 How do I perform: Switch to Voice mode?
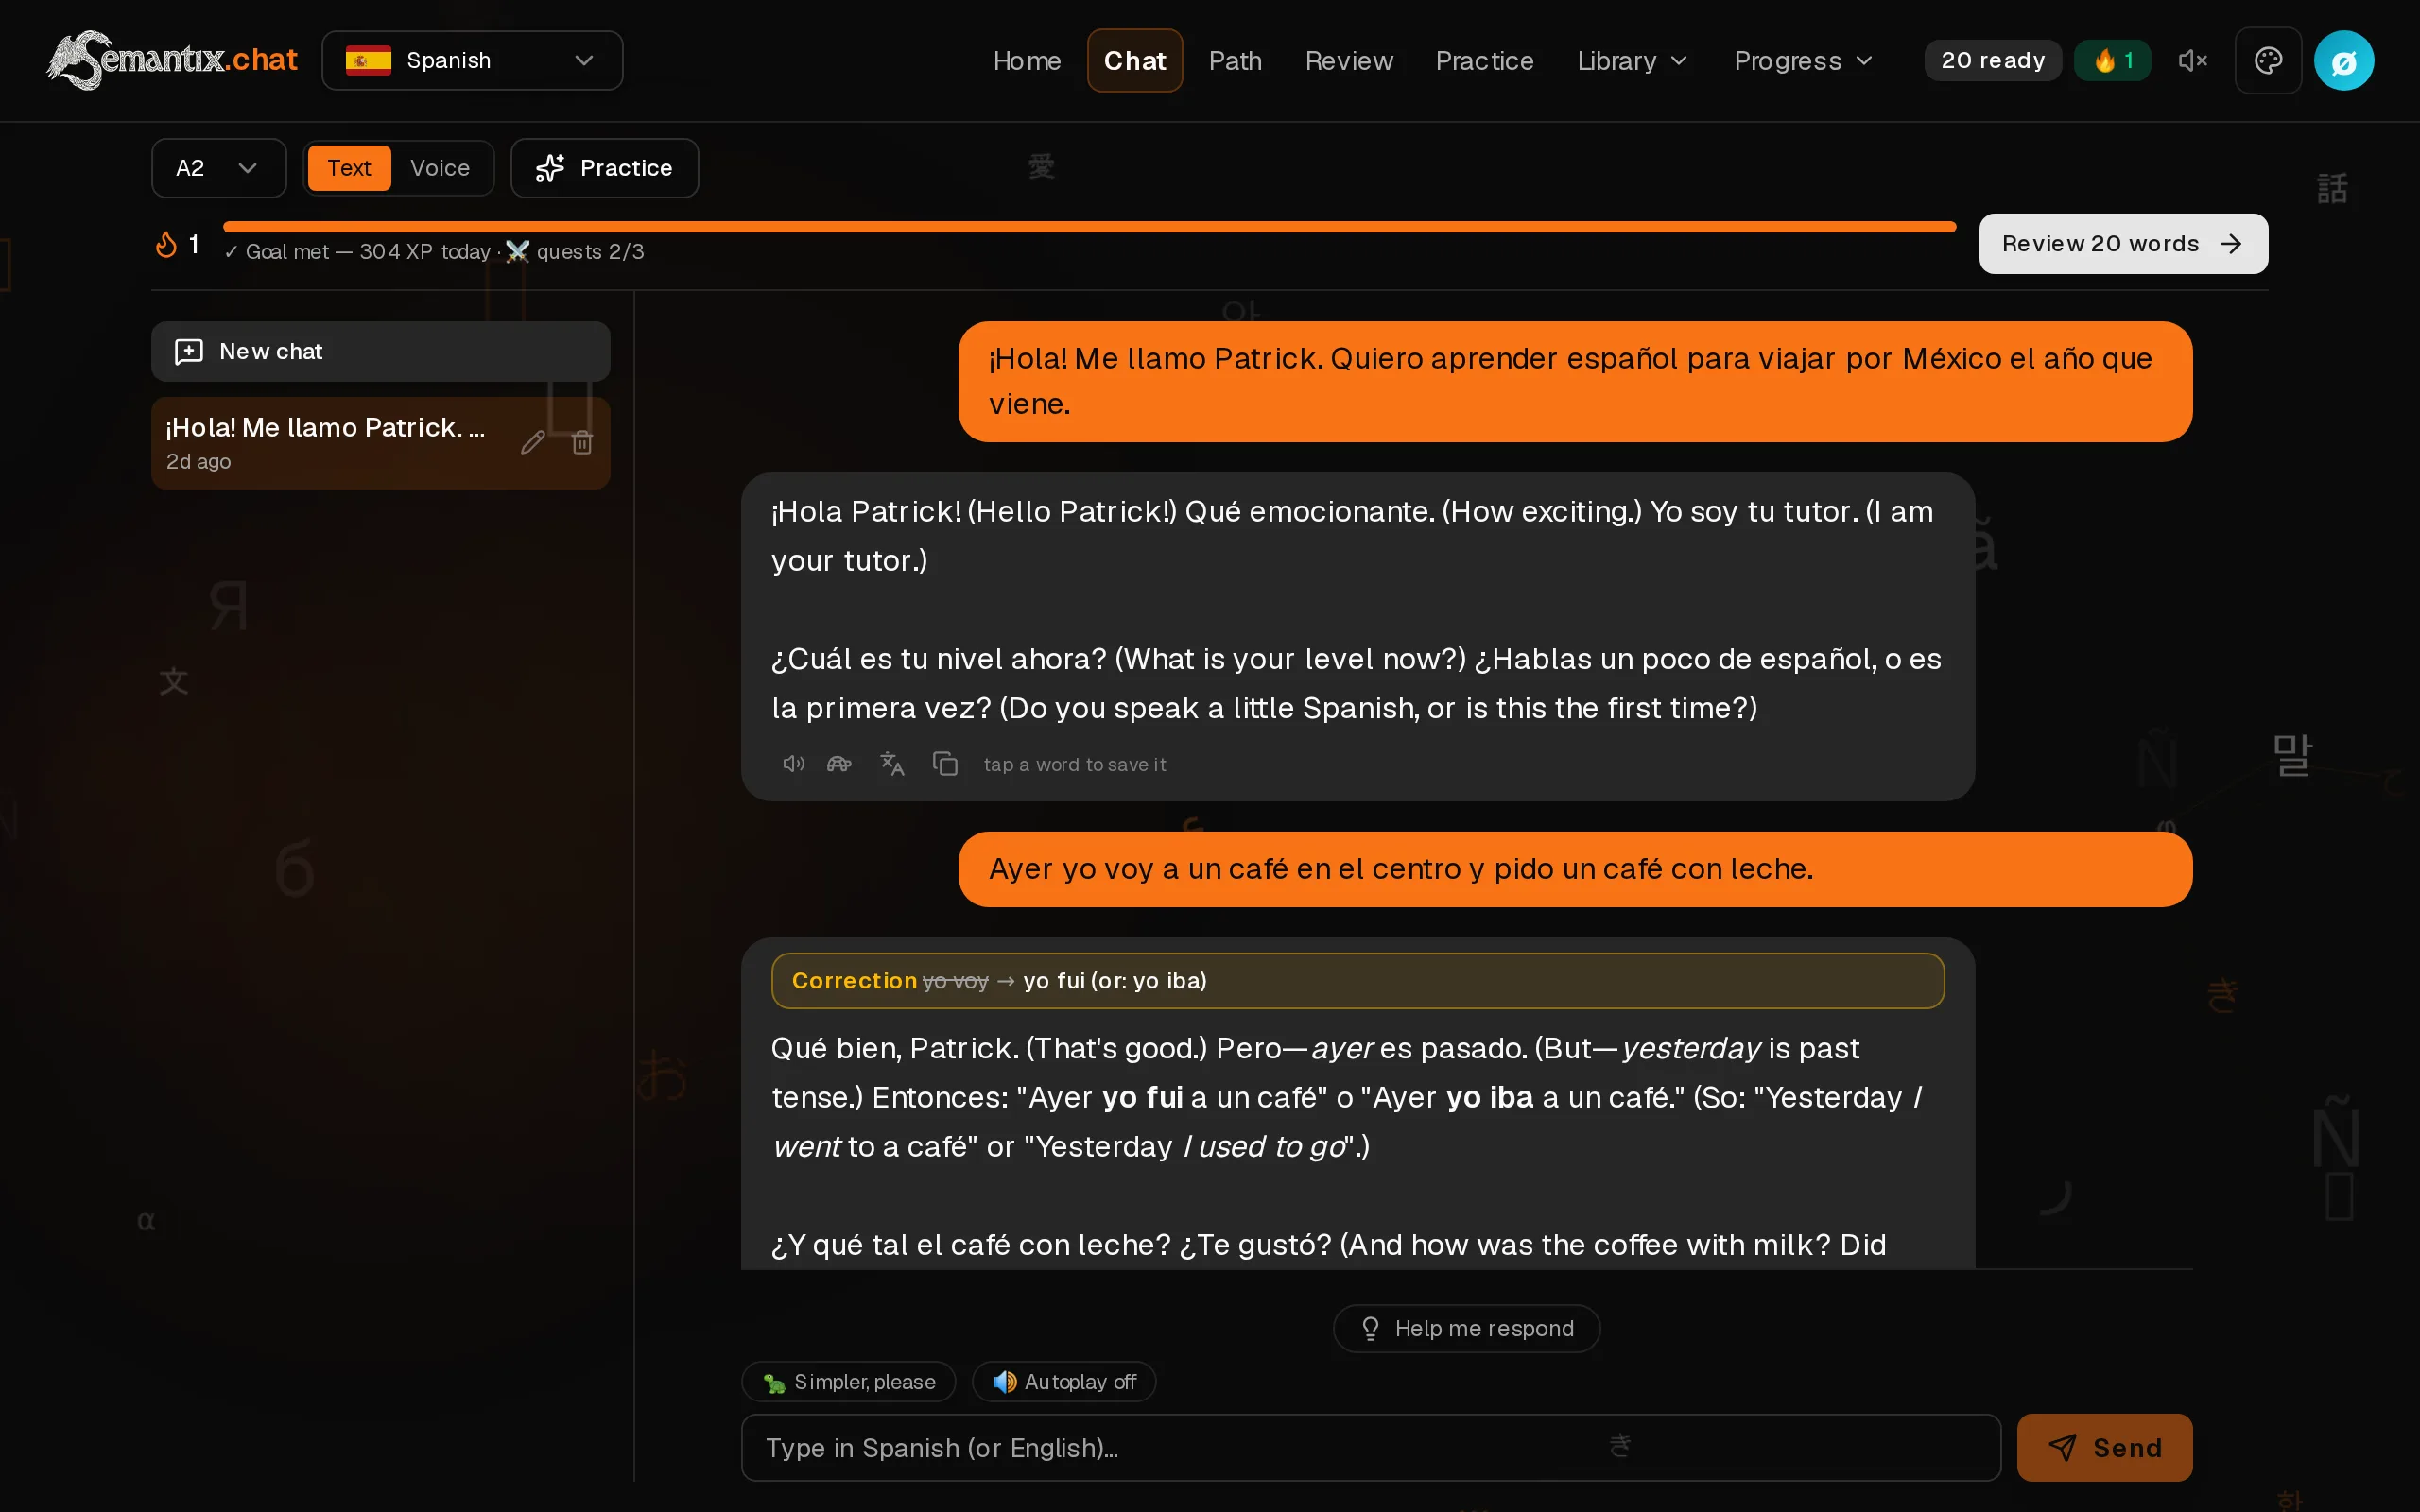pyautogui.click(x=440, y=168)
